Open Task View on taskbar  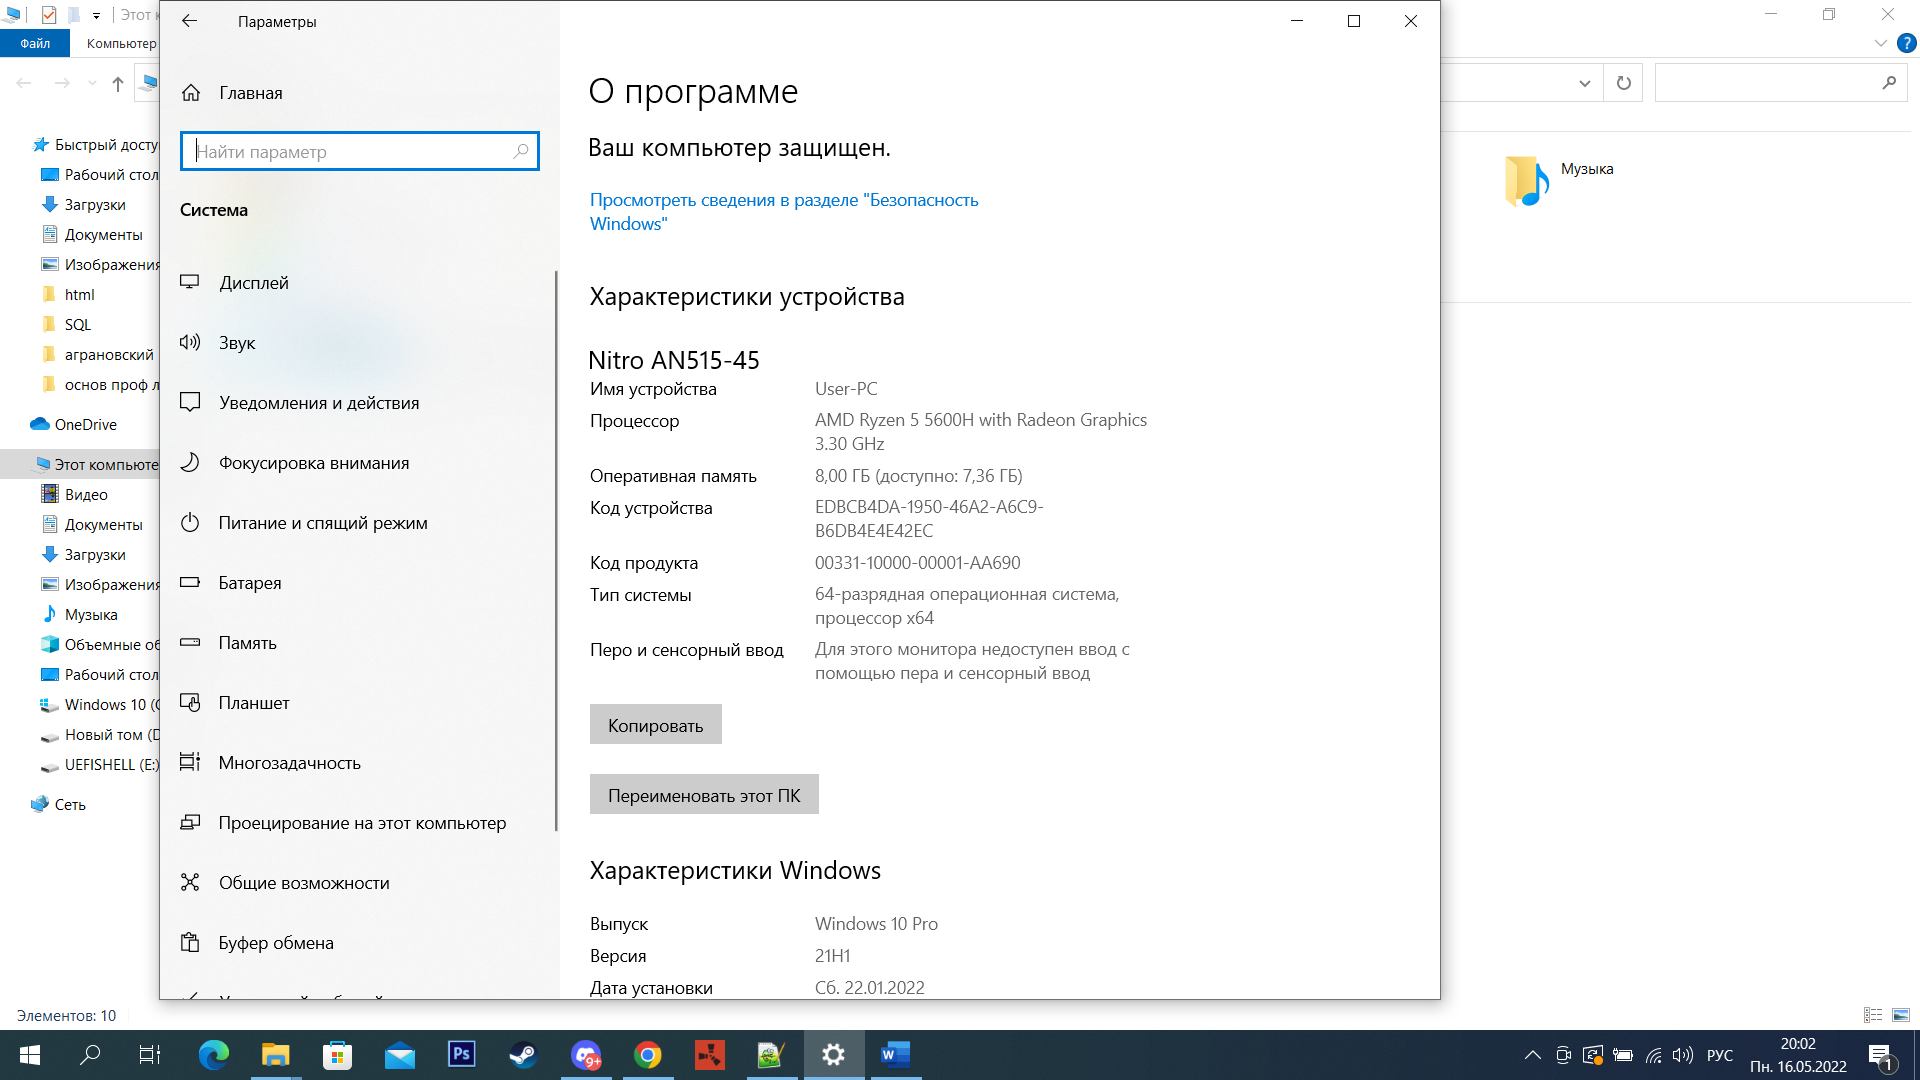[150, 1055]
